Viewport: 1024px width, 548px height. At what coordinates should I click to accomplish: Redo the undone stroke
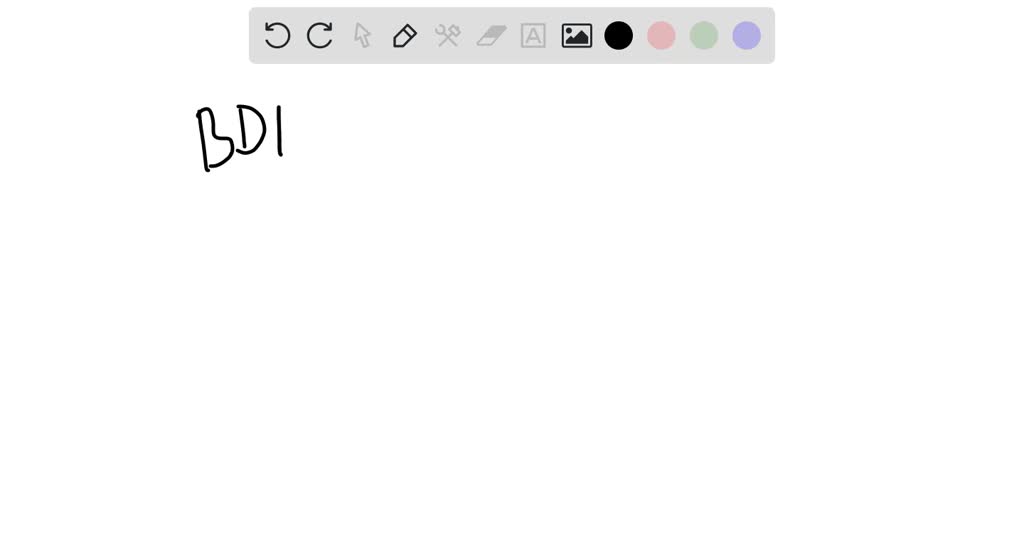(x=320, y=35)
